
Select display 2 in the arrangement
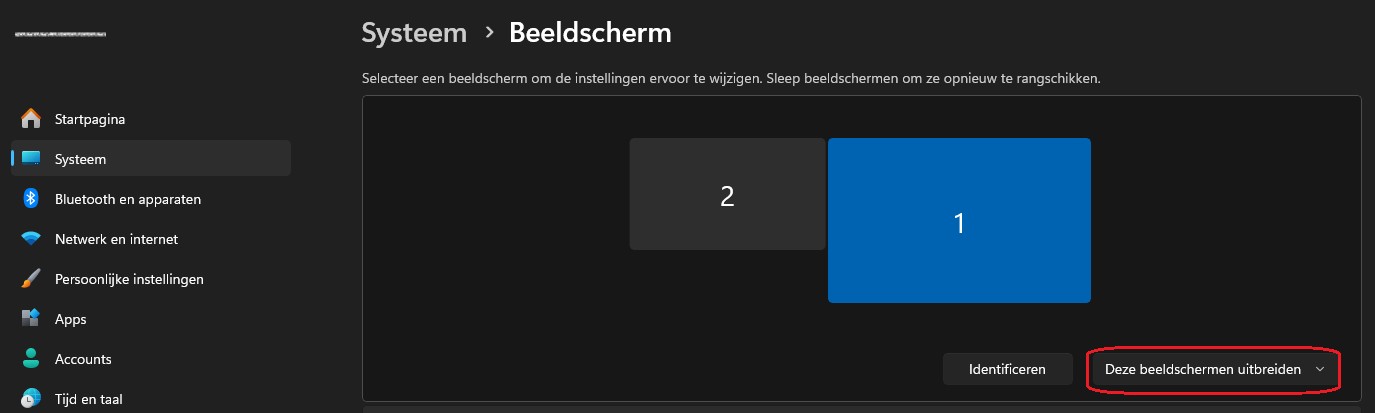[x=727, y=194]
